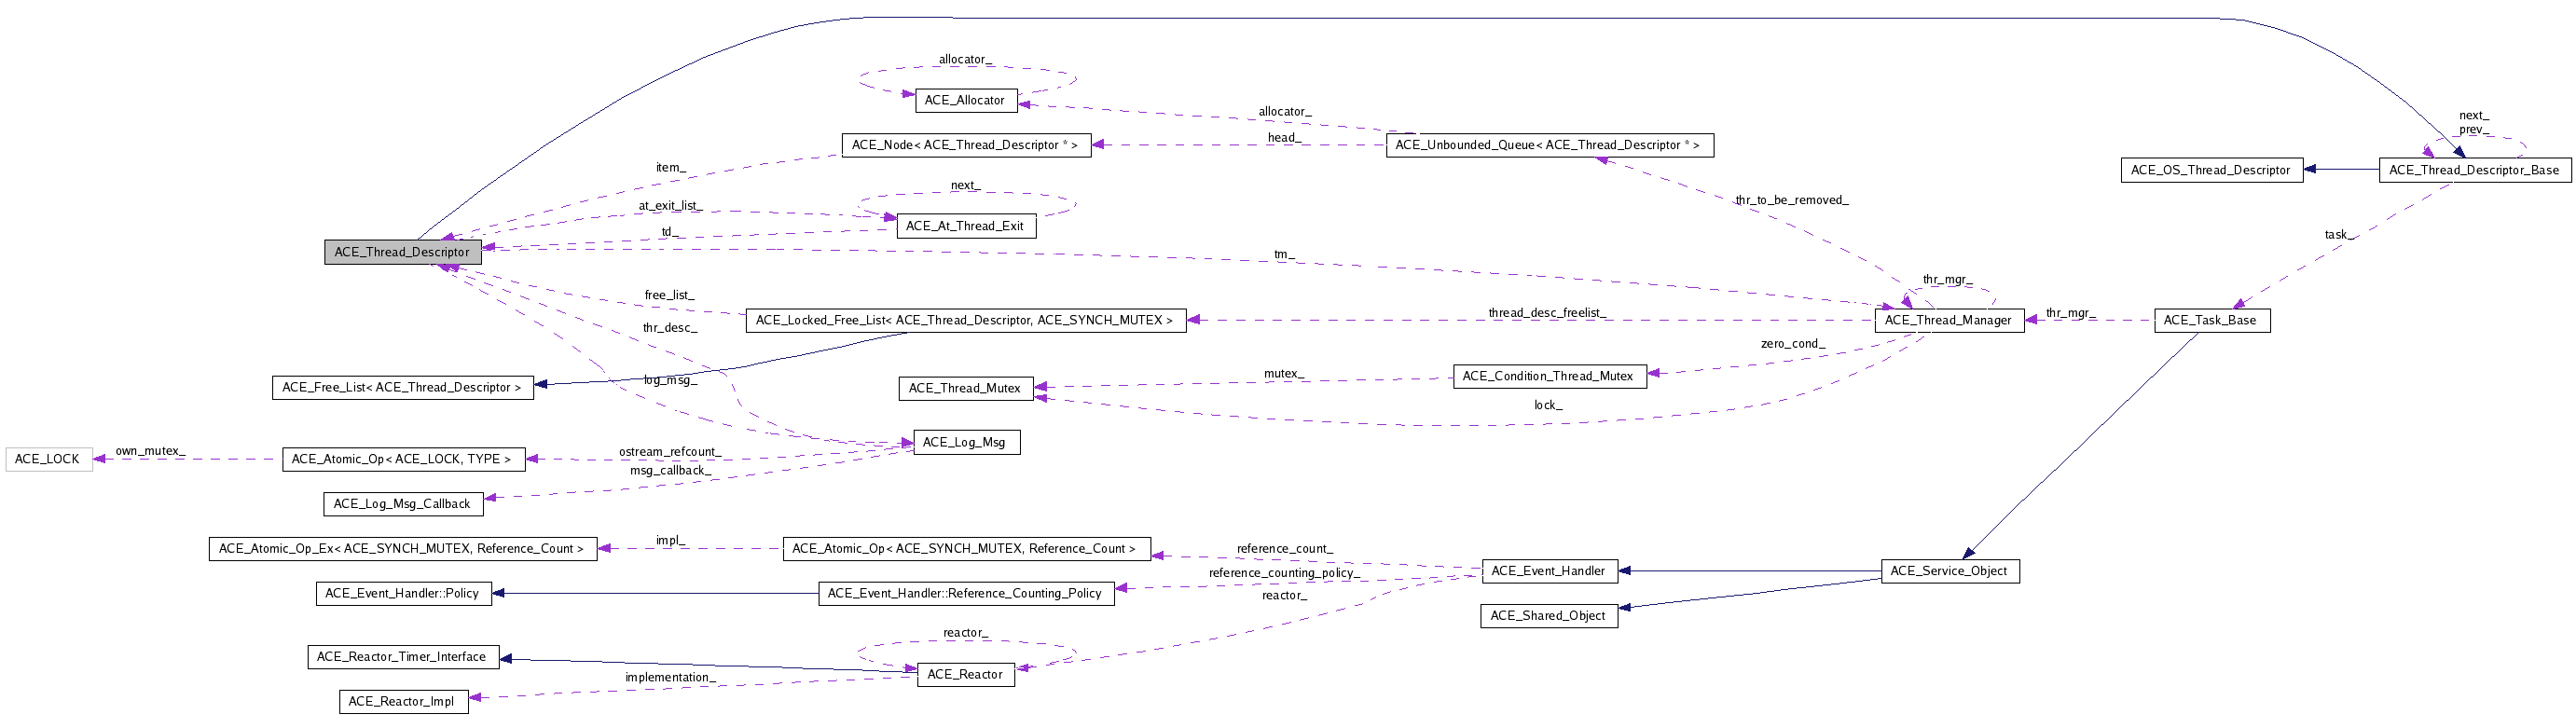
Task: Select the ACE_Thread_Manager node
Action: 1948,320
